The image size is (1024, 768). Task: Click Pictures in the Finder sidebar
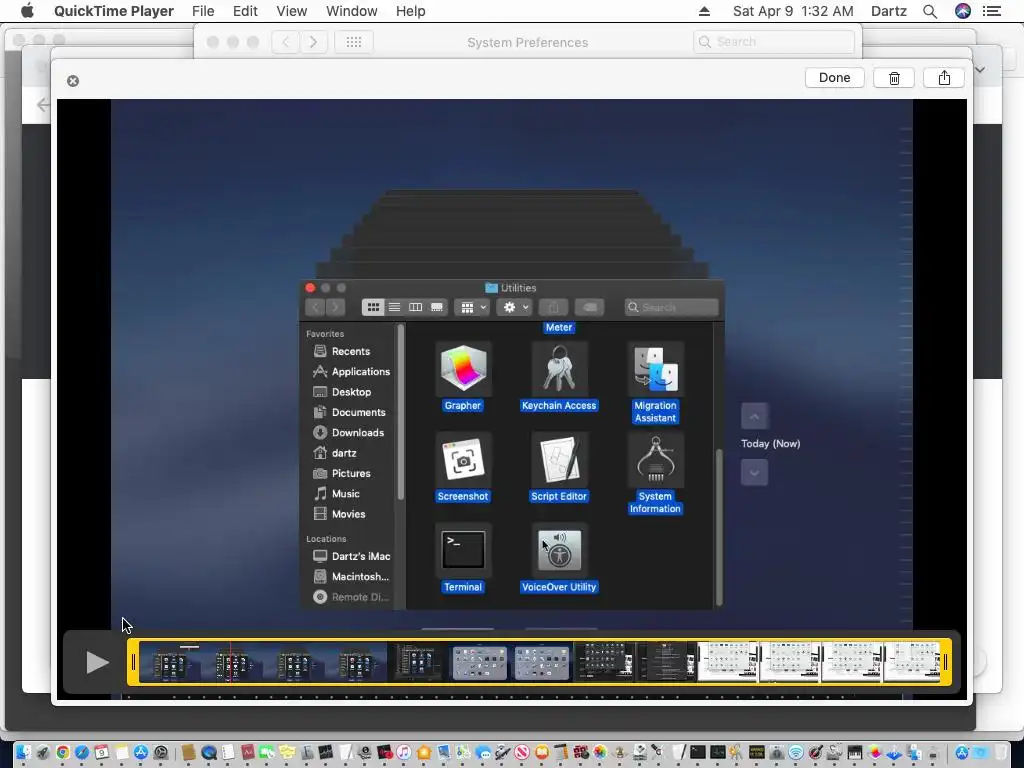point(351,473)
